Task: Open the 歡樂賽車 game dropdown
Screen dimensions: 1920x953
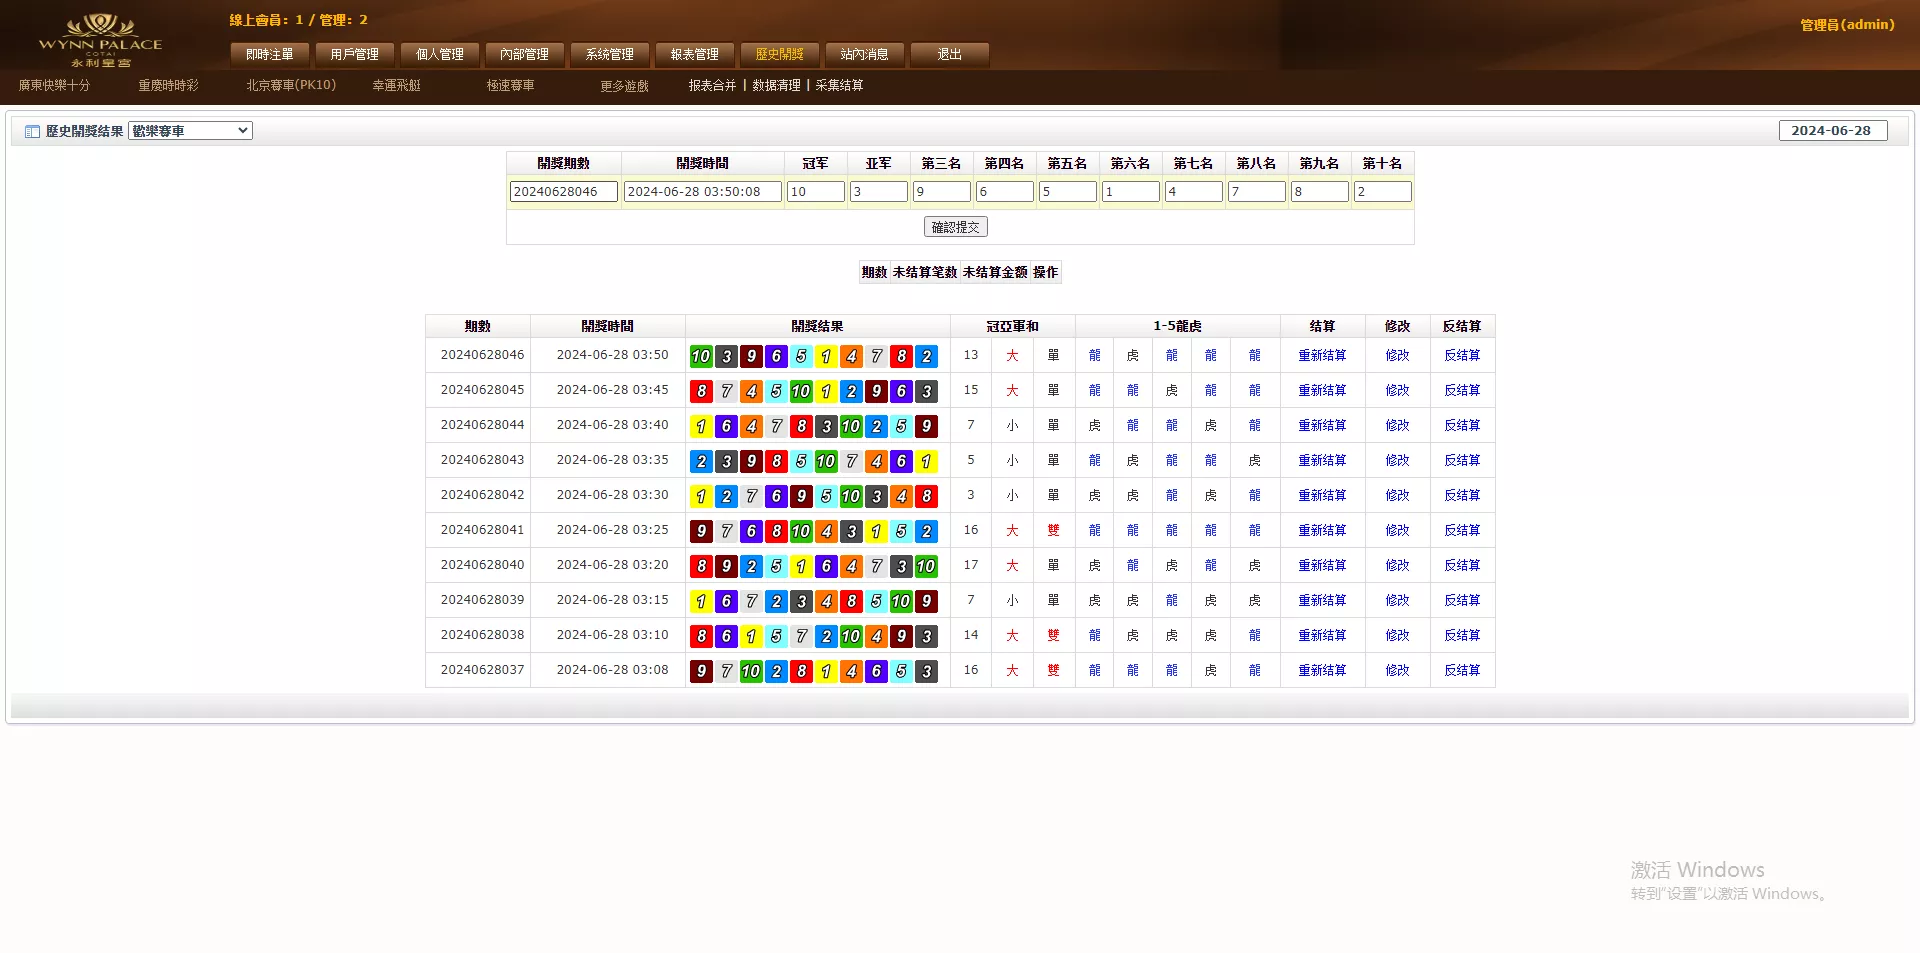Action: [x=190, y=131]
